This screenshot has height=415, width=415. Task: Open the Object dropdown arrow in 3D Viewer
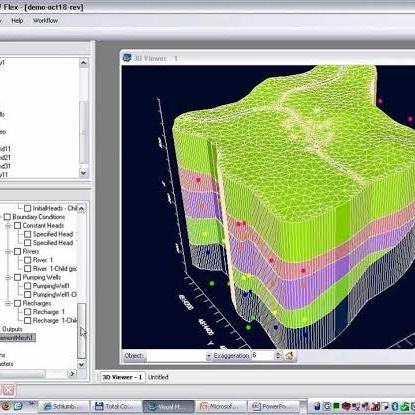209,356
